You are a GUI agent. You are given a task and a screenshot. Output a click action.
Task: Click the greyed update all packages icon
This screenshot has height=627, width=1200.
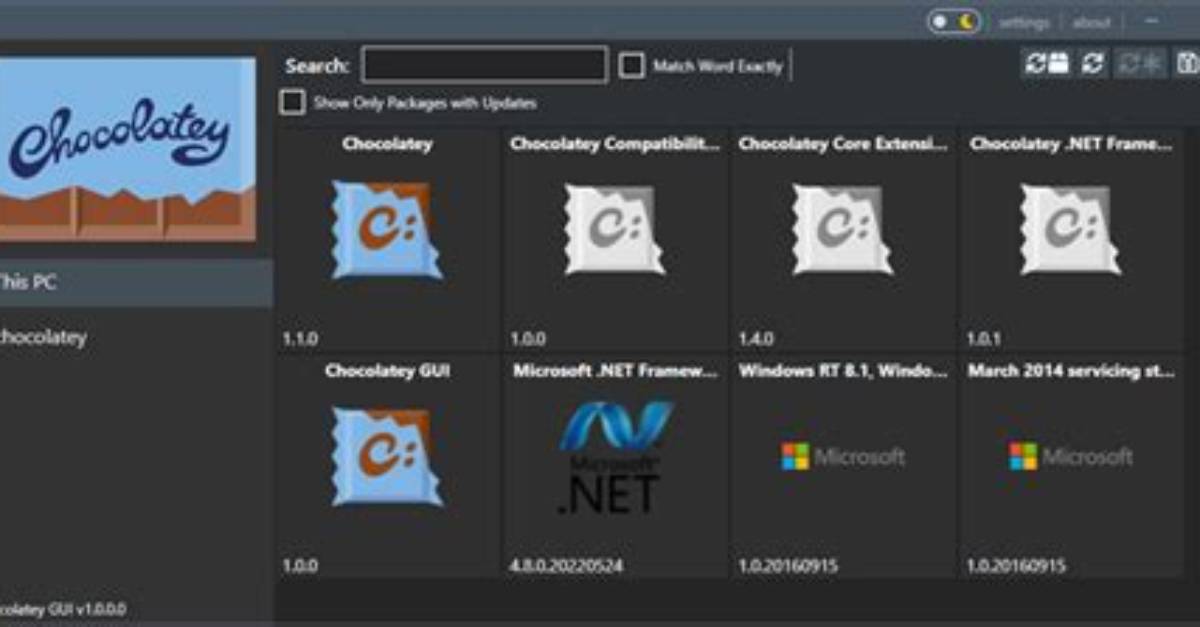[1140, 63]
